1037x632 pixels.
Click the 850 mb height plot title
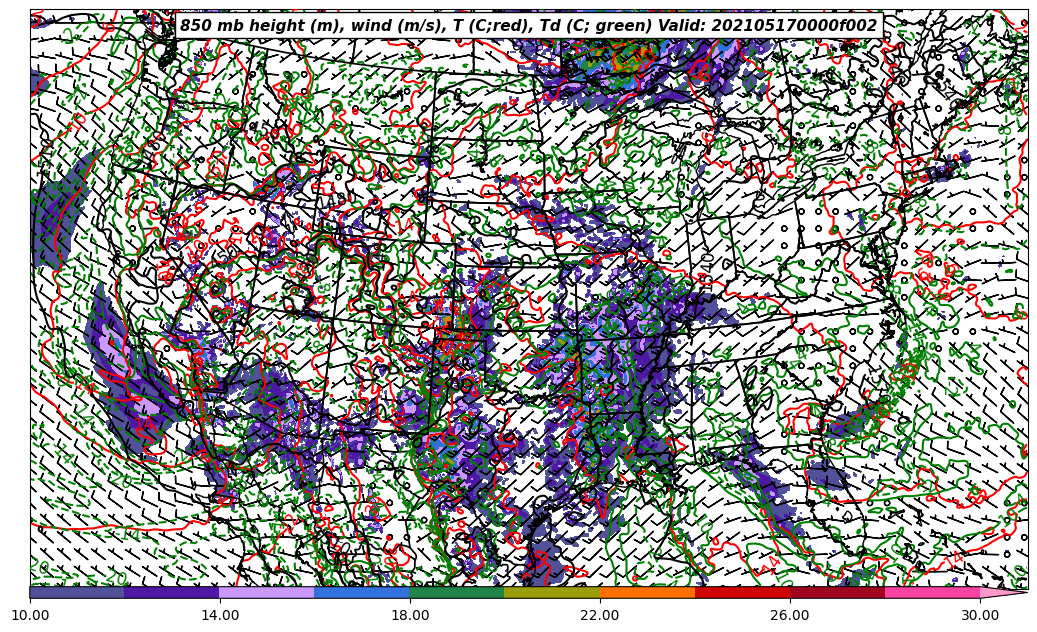tap(529, 26)
